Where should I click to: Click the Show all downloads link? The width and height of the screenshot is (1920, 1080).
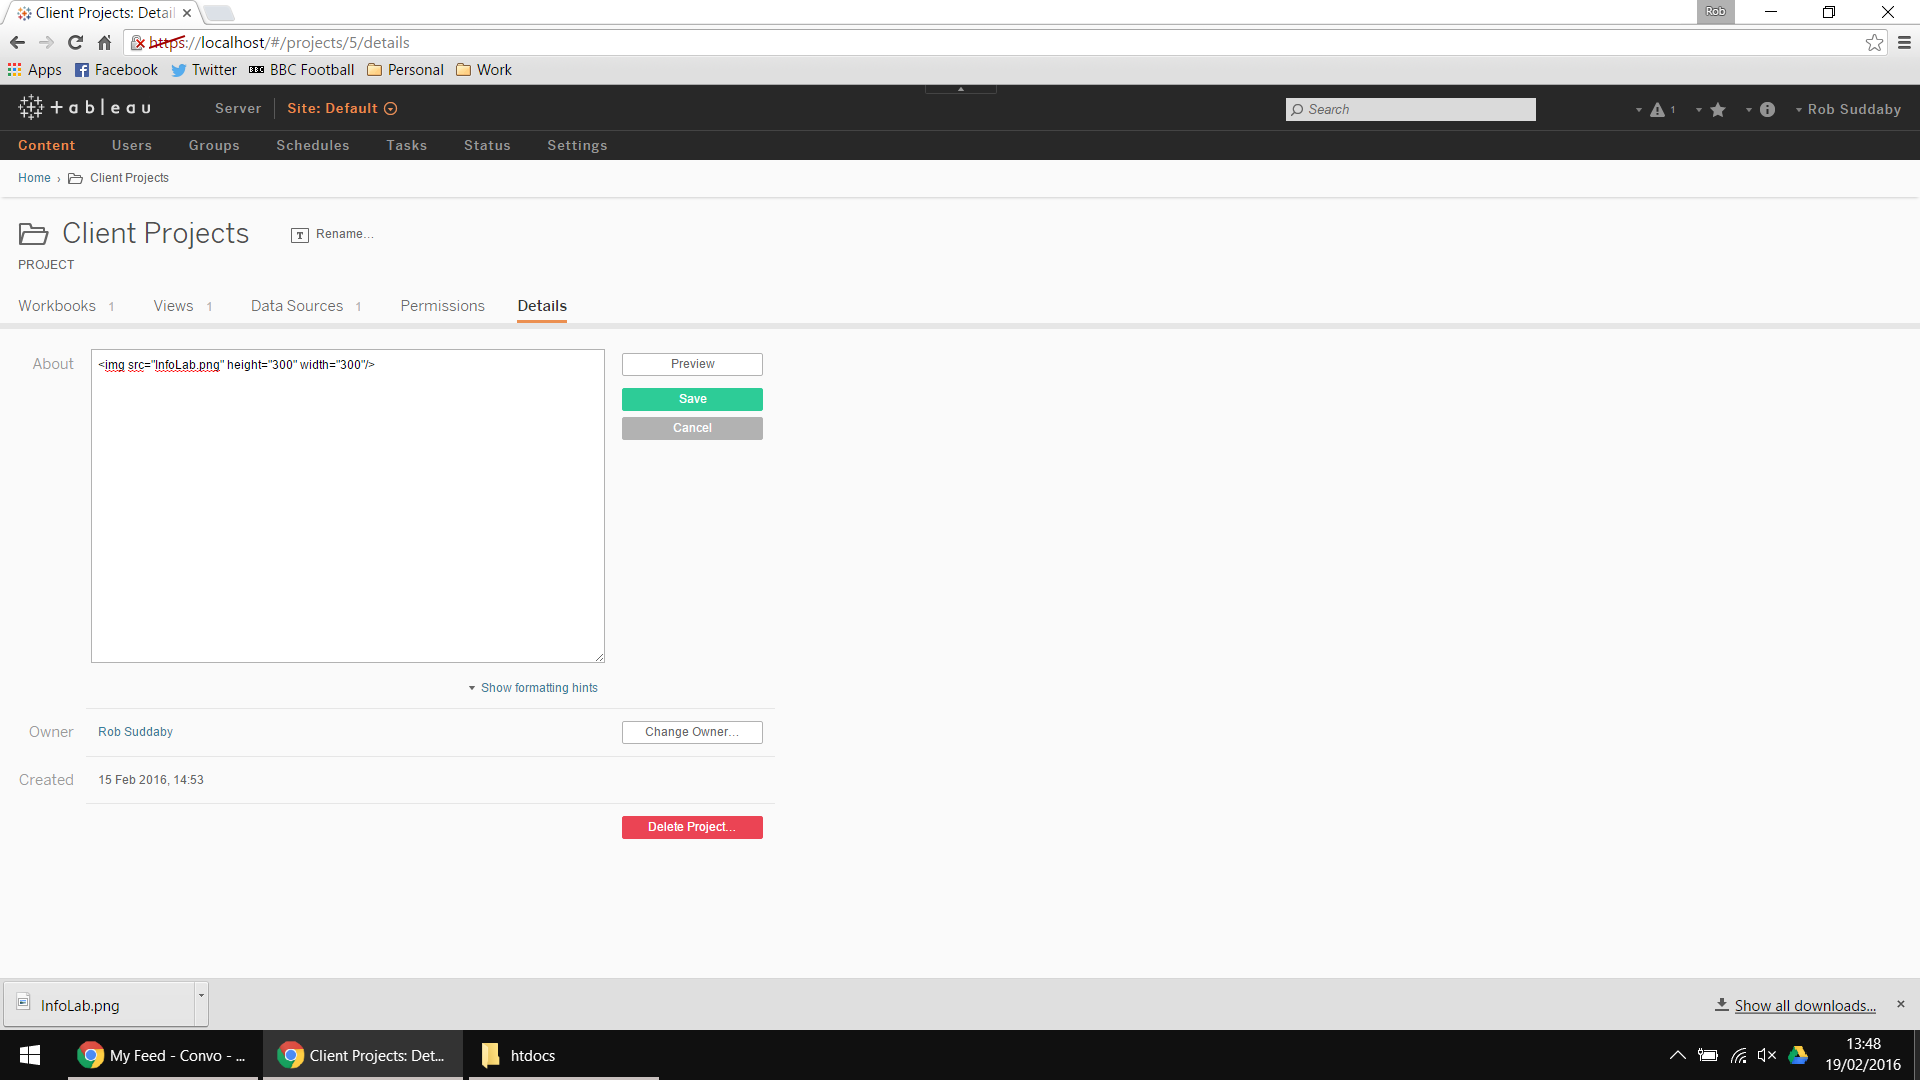tap(1804, 1006)
